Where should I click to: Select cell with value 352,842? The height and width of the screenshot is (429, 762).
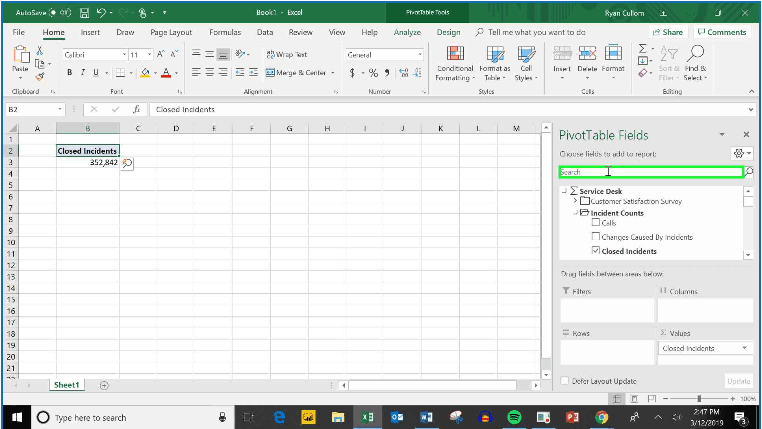tap(87, 162)
